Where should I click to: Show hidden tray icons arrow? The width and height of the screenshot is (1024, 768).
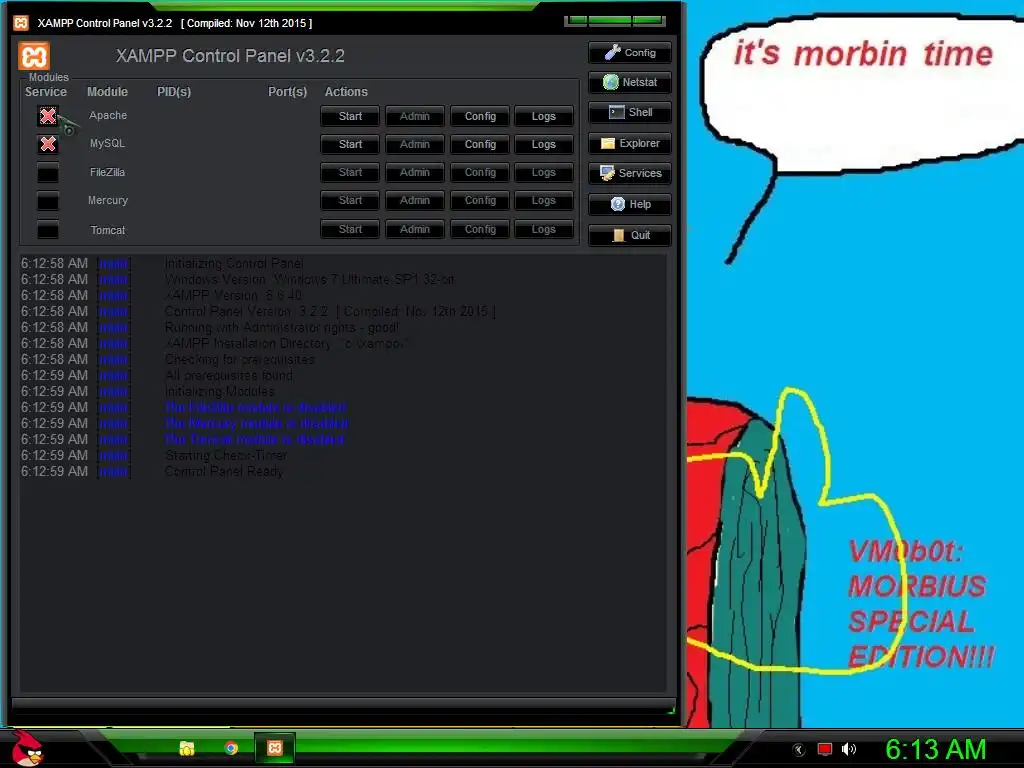[x=799, y=750]
